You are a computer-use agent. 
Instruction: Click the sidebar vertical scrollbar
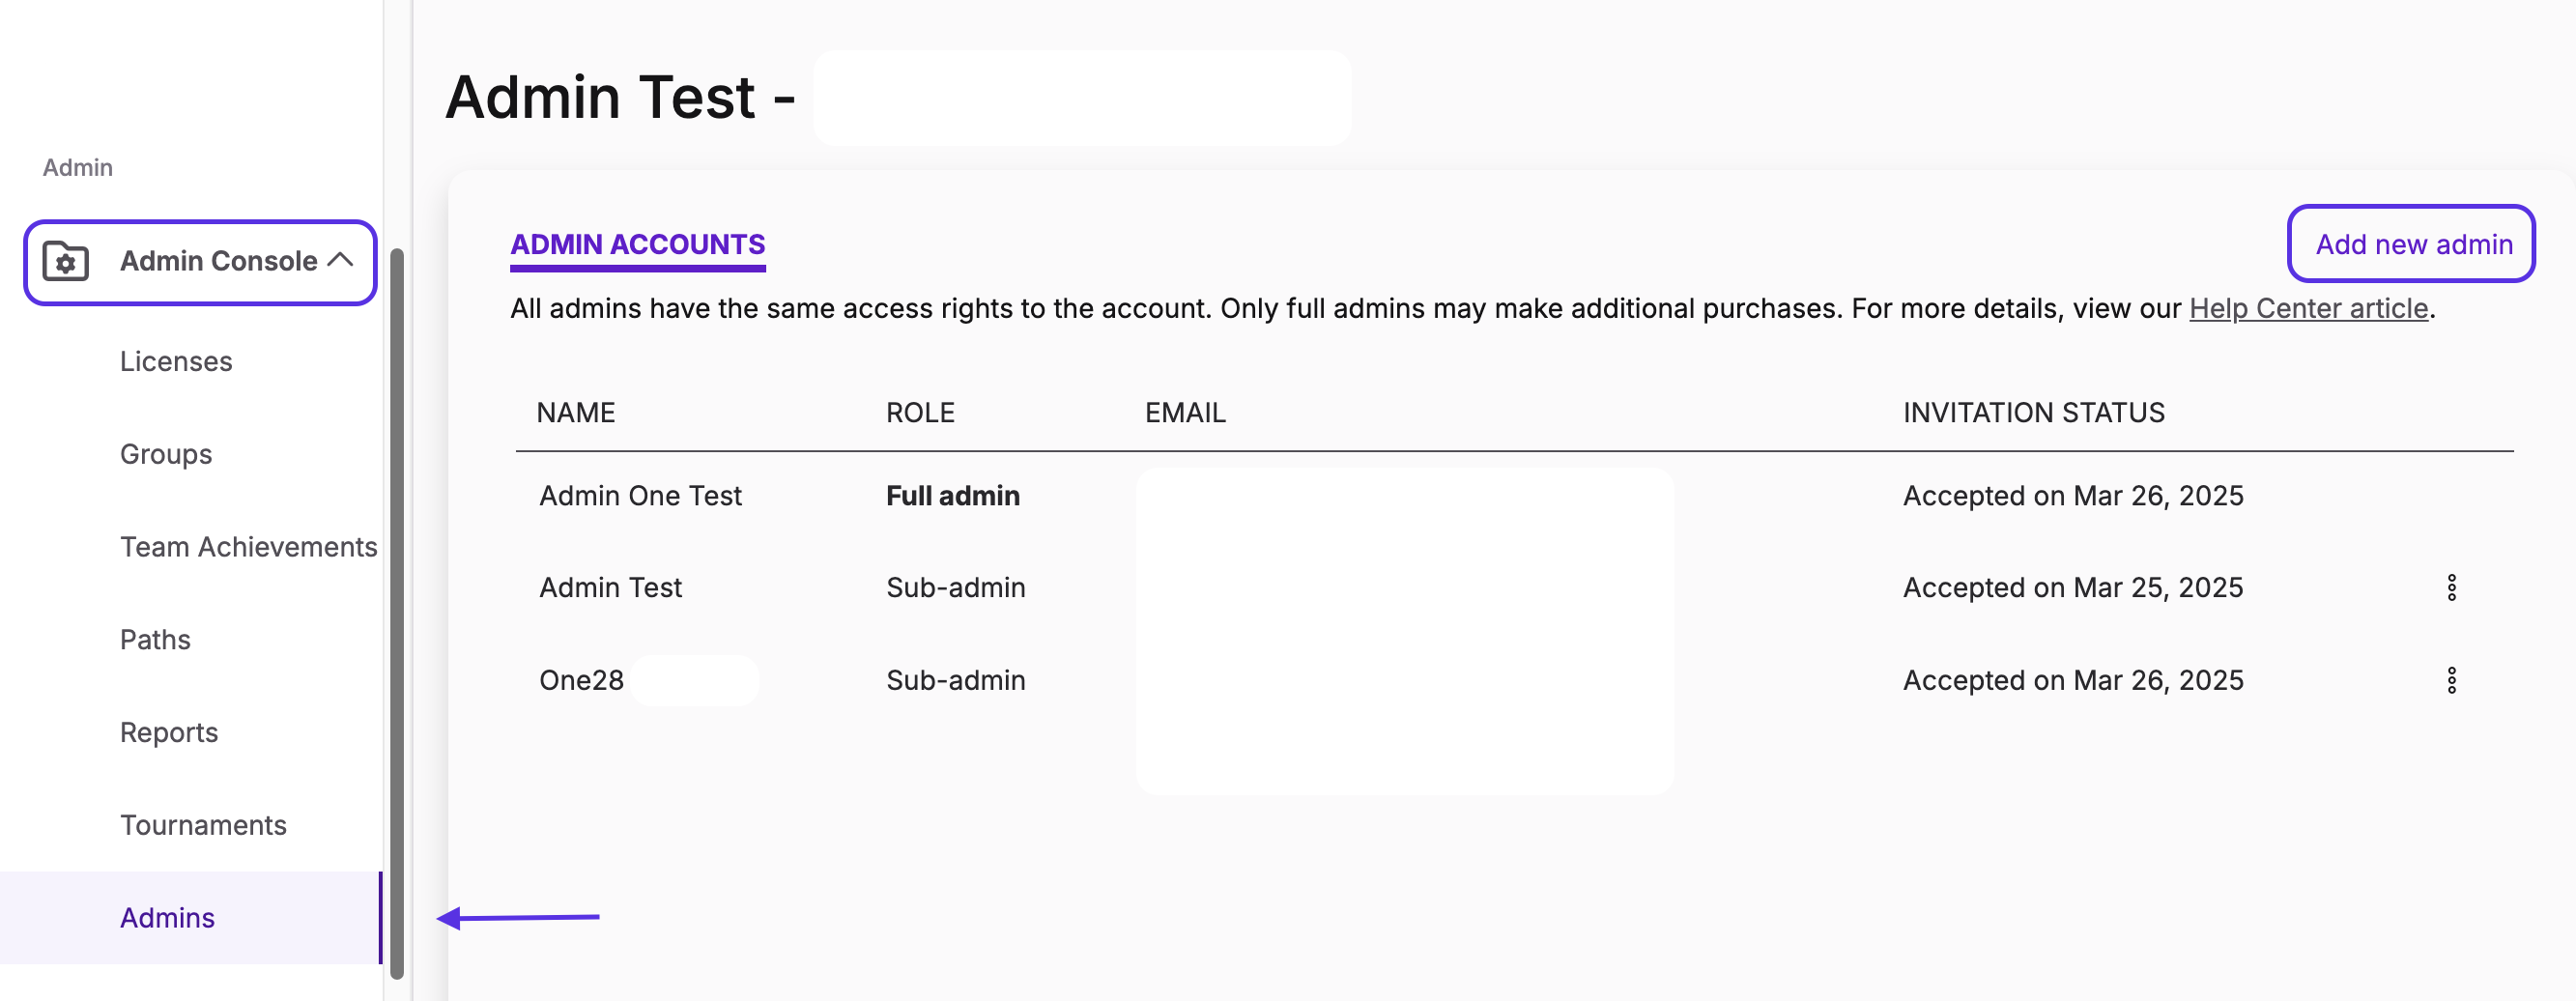(x=397, y=612)
